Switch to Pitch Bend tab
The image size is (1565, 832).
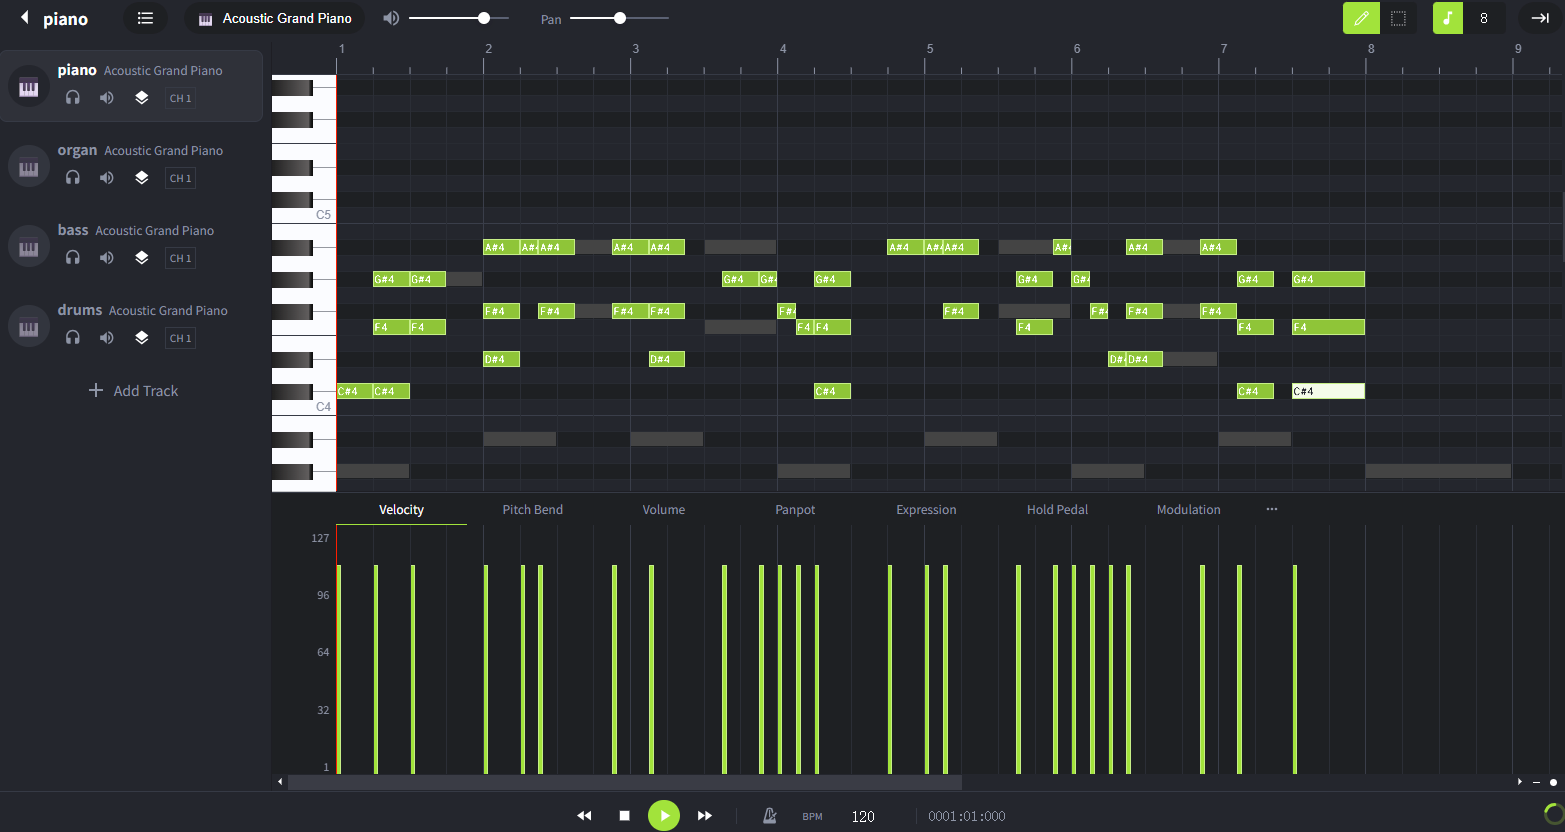click(533, 510)
